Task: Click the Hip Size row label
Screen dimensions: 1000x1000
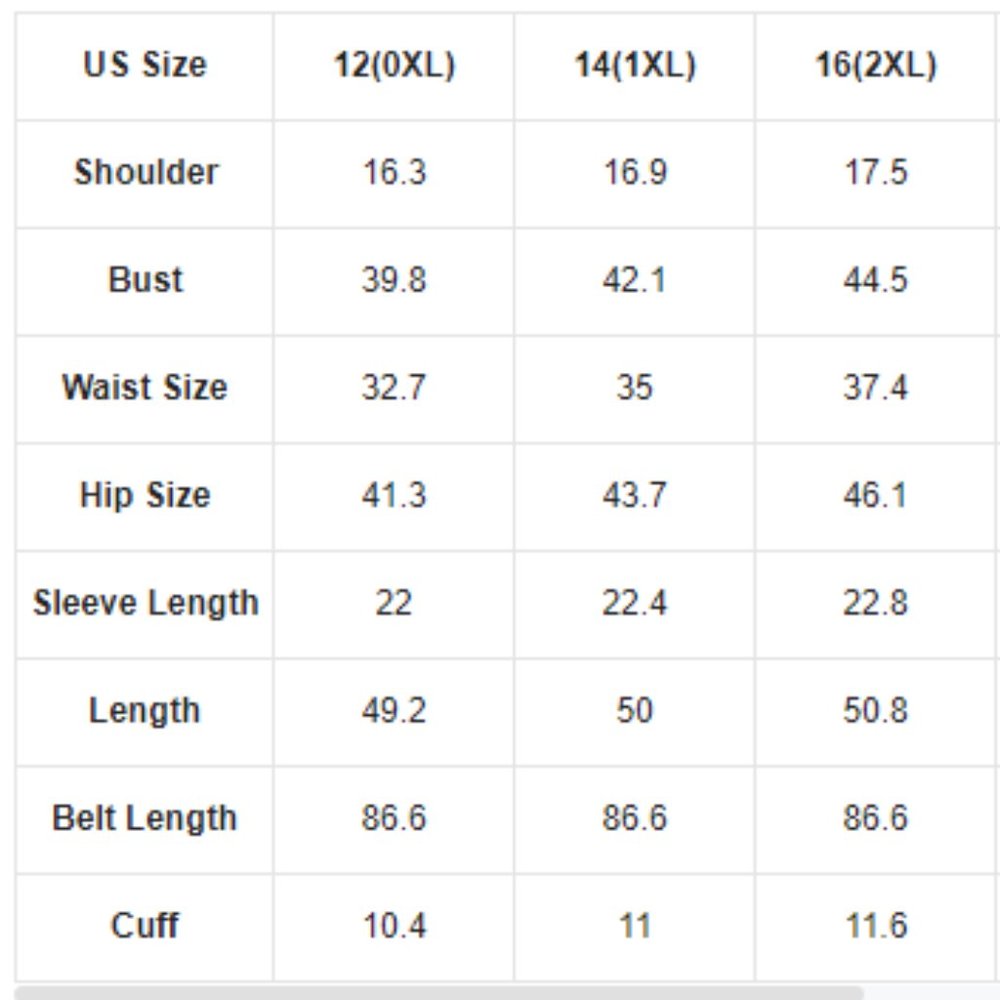Action: (x=145, y=495)
